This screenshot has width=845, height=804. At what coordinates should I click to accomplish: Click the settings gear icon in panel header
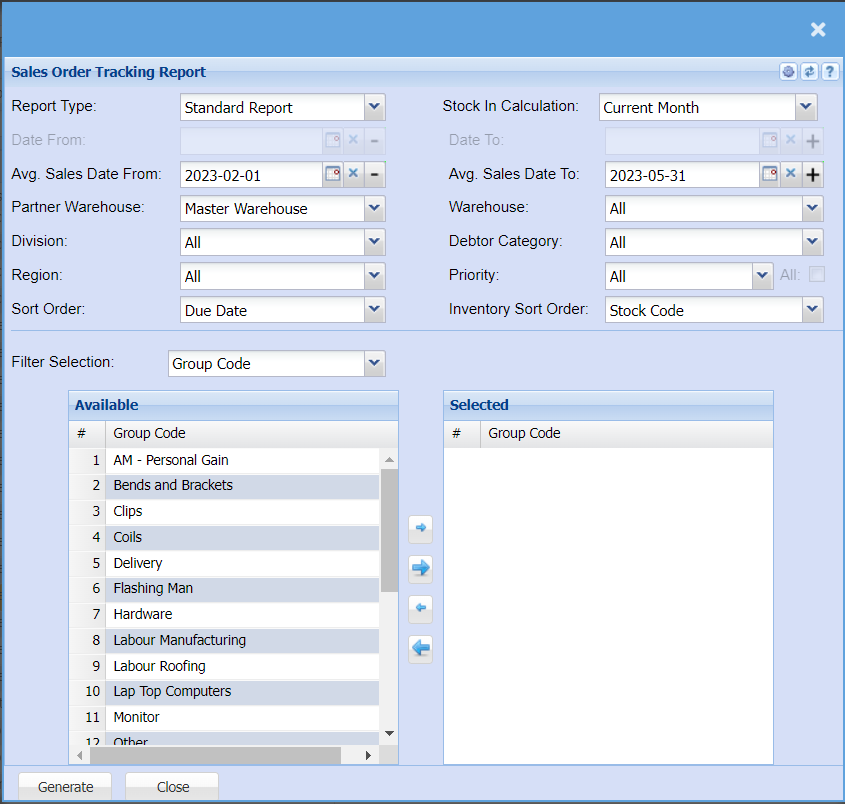(789, 72)
